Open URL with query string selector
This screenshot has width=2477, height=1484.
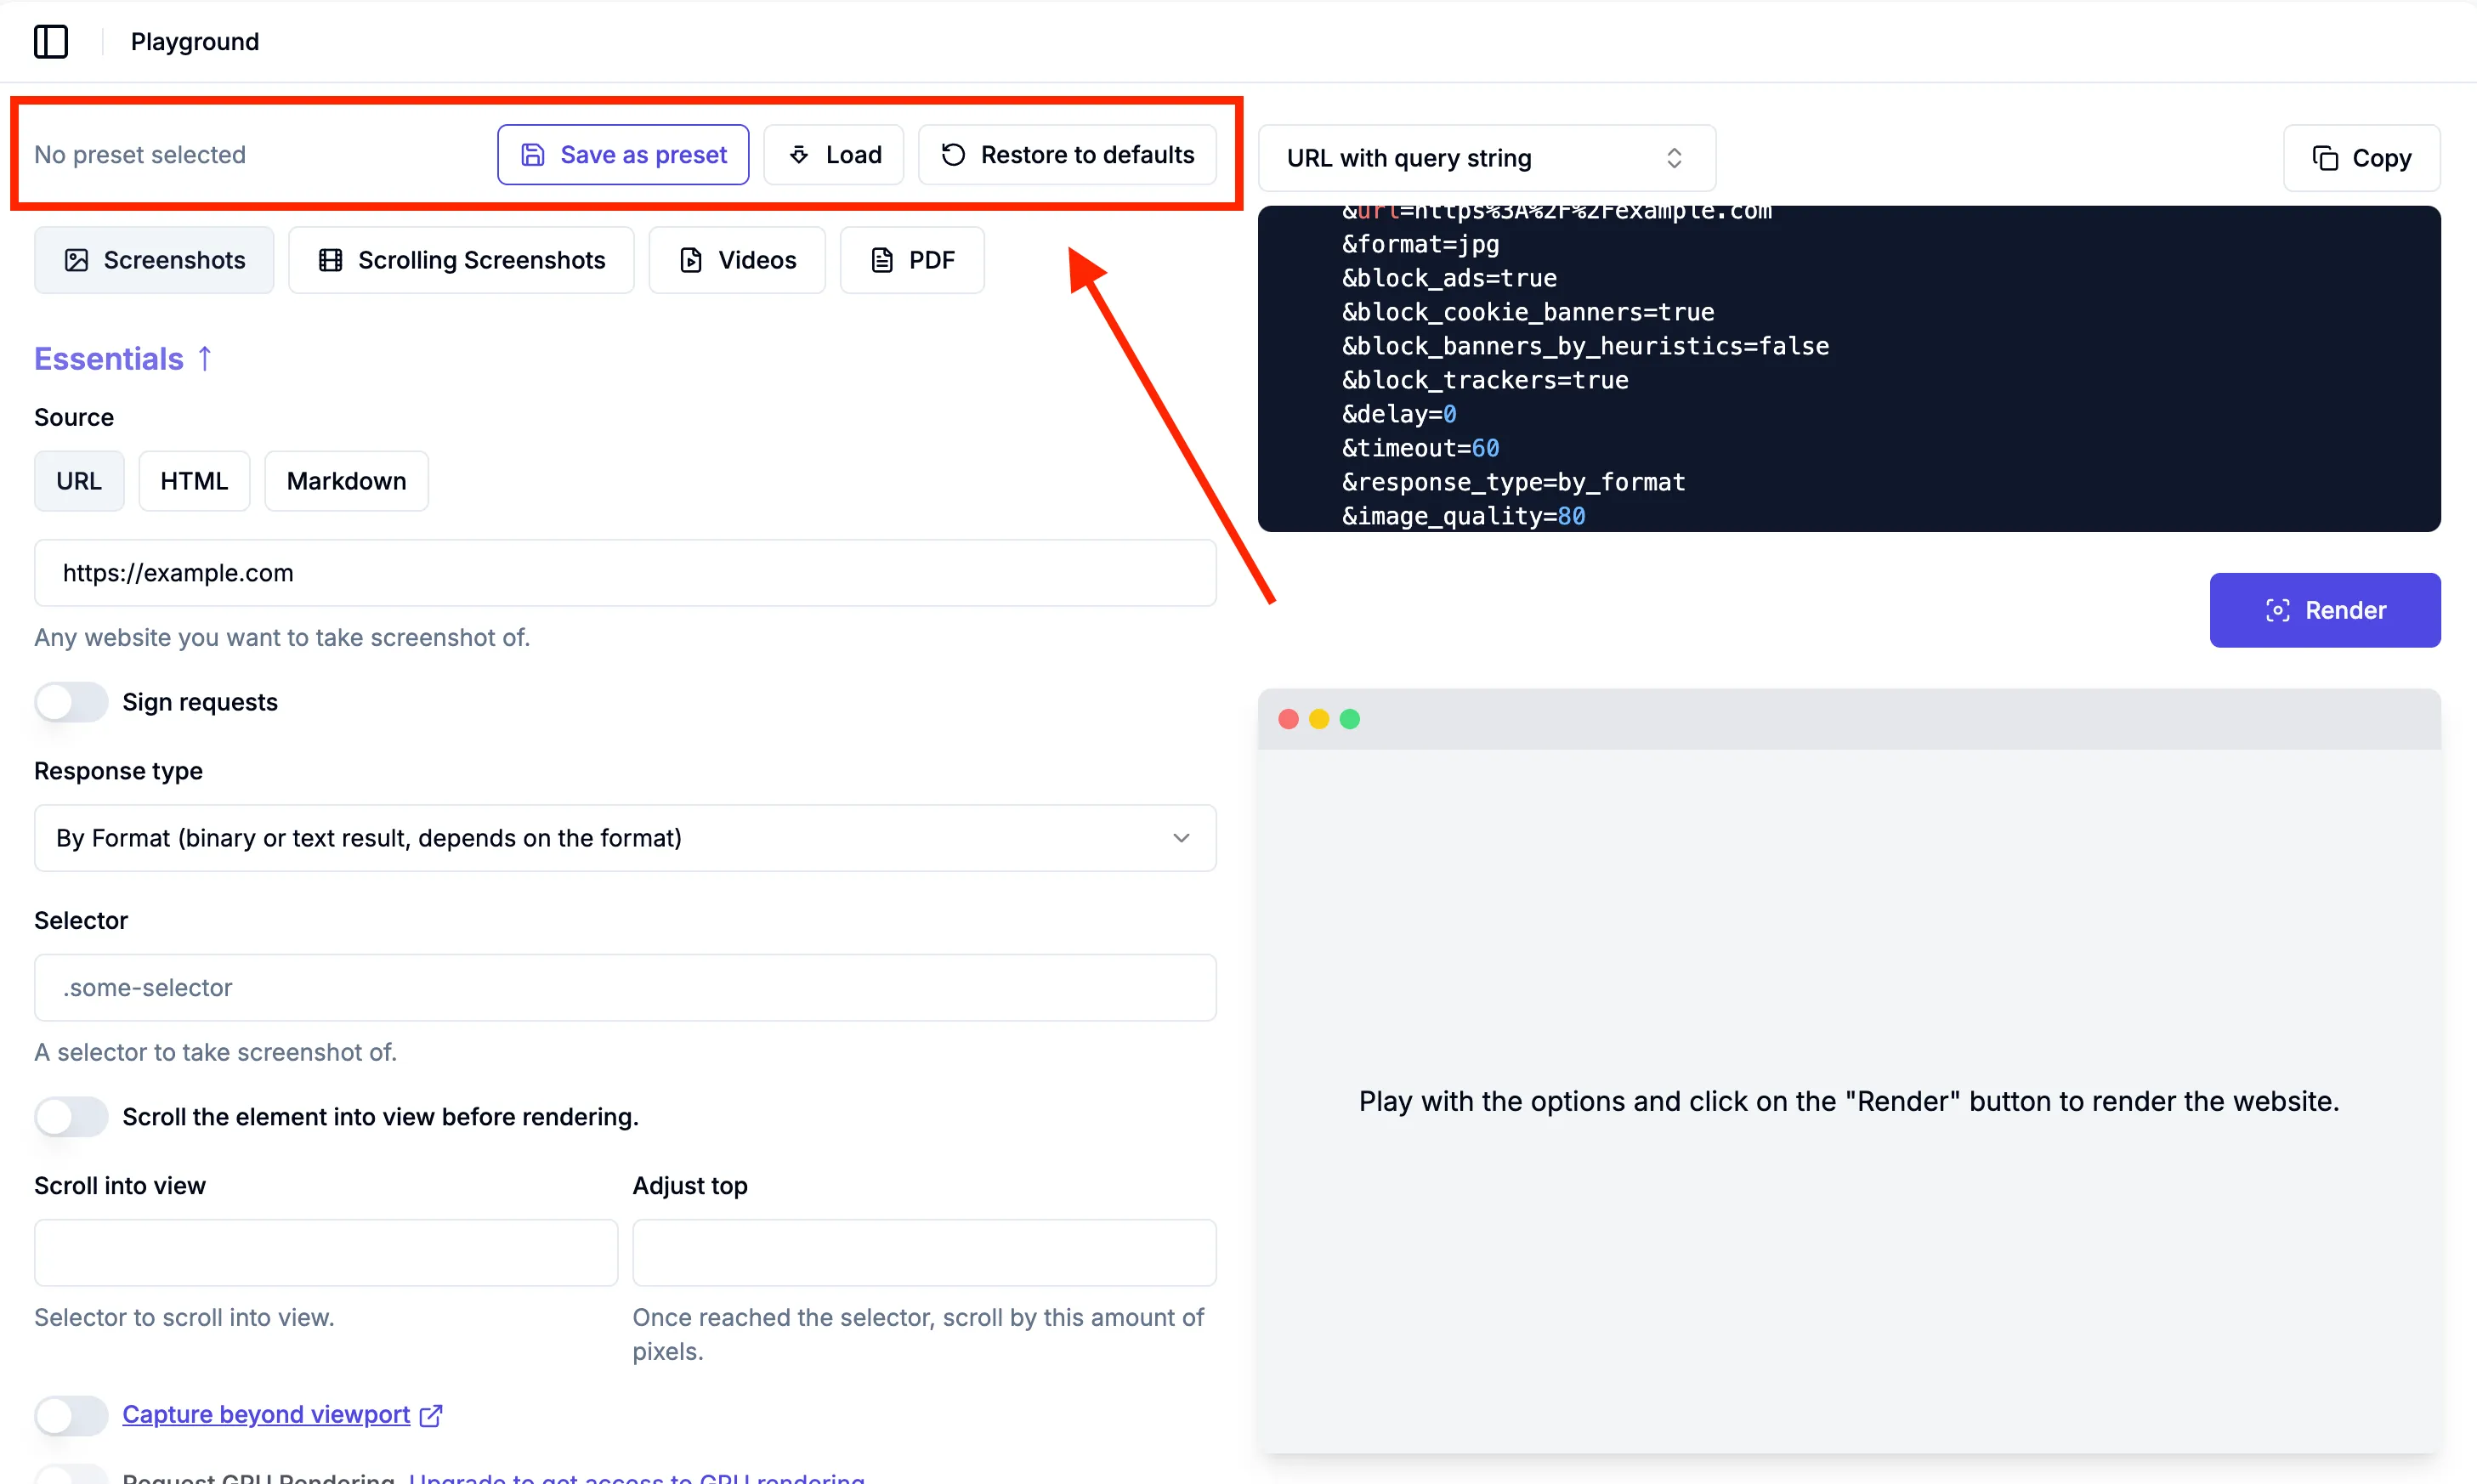[x=1486, y=158]
